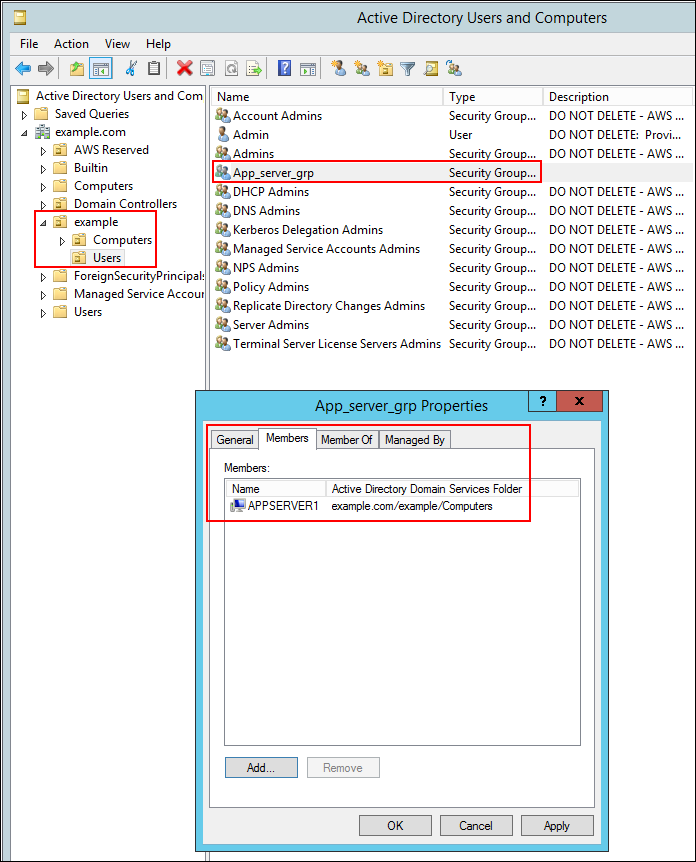This screenshot has height=862, width=696.
Task: Select the Users folder under example OU
Action: click(98, 257)
